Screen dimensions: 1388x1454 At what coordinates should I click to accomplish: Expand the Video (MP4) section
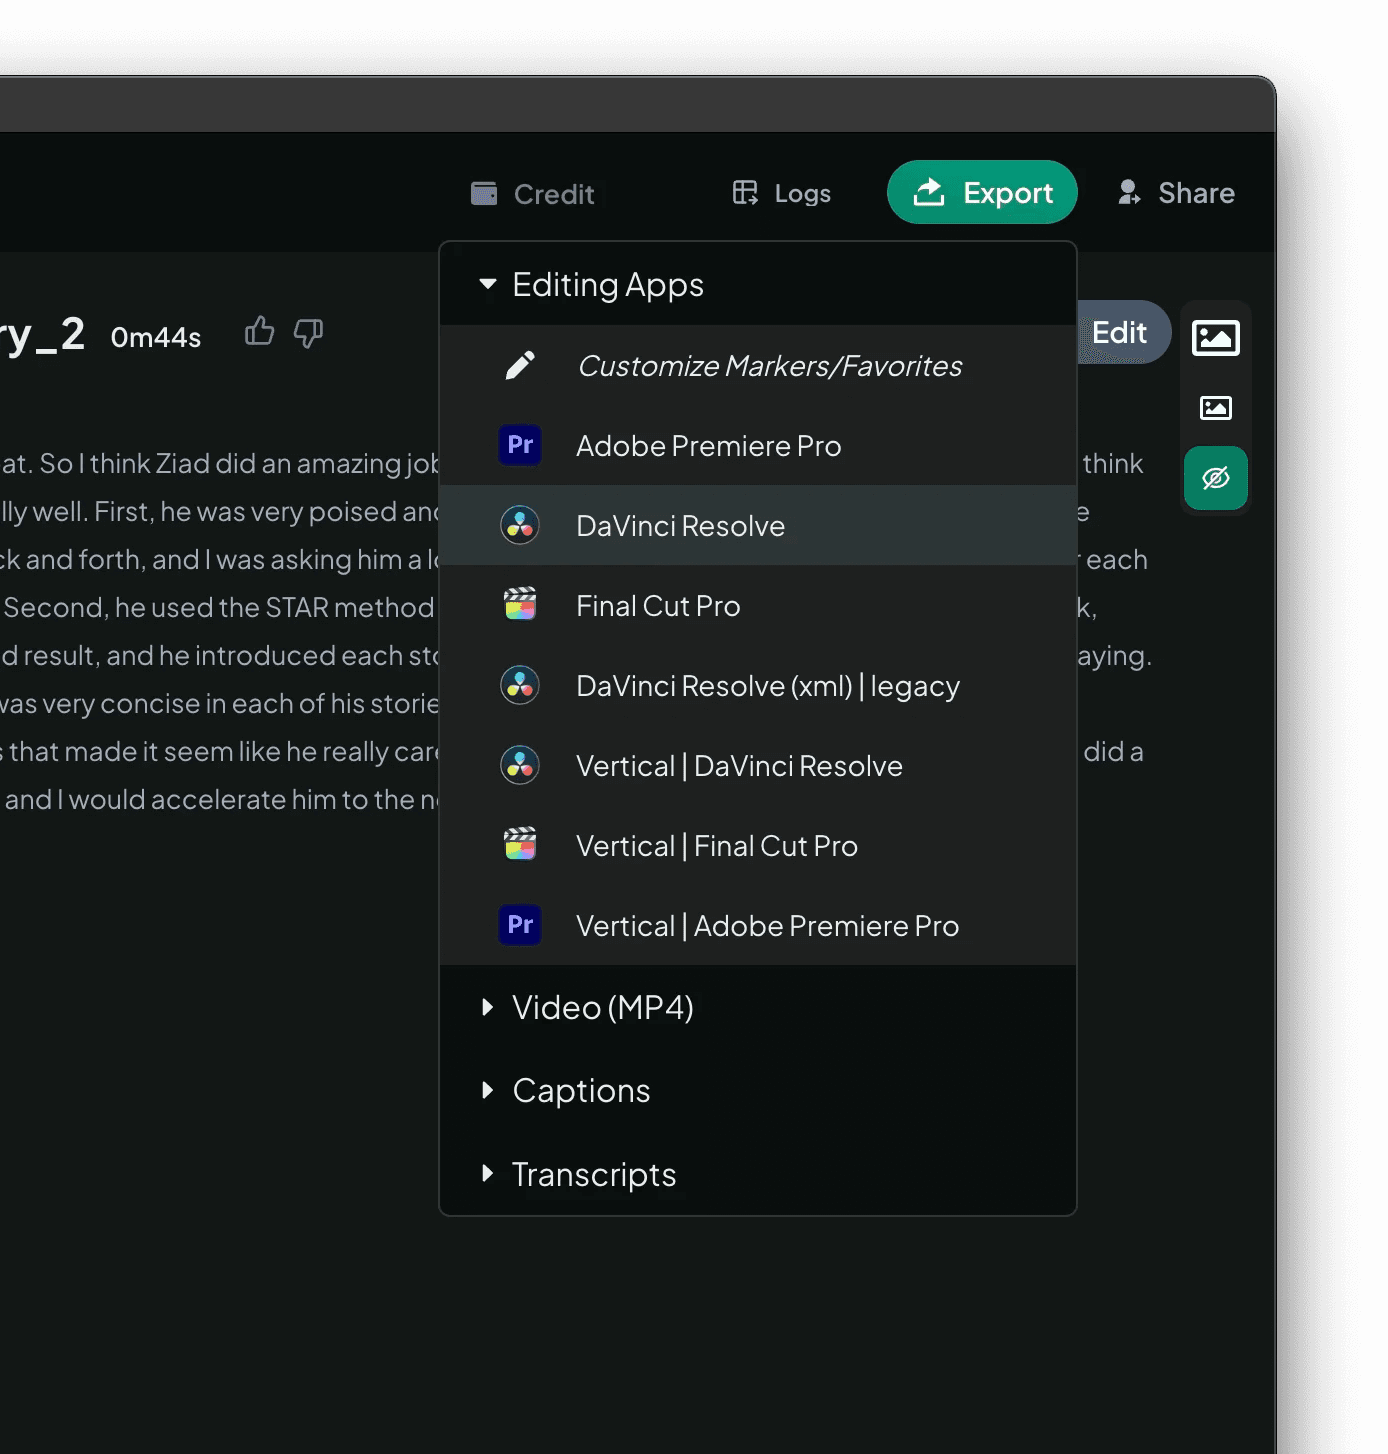[758, 1007]
